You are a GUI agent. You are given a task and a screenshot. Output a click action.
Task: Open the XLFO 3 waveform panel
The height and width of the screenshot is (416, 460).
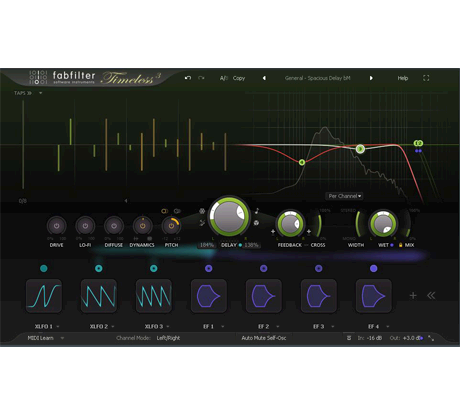154,296
